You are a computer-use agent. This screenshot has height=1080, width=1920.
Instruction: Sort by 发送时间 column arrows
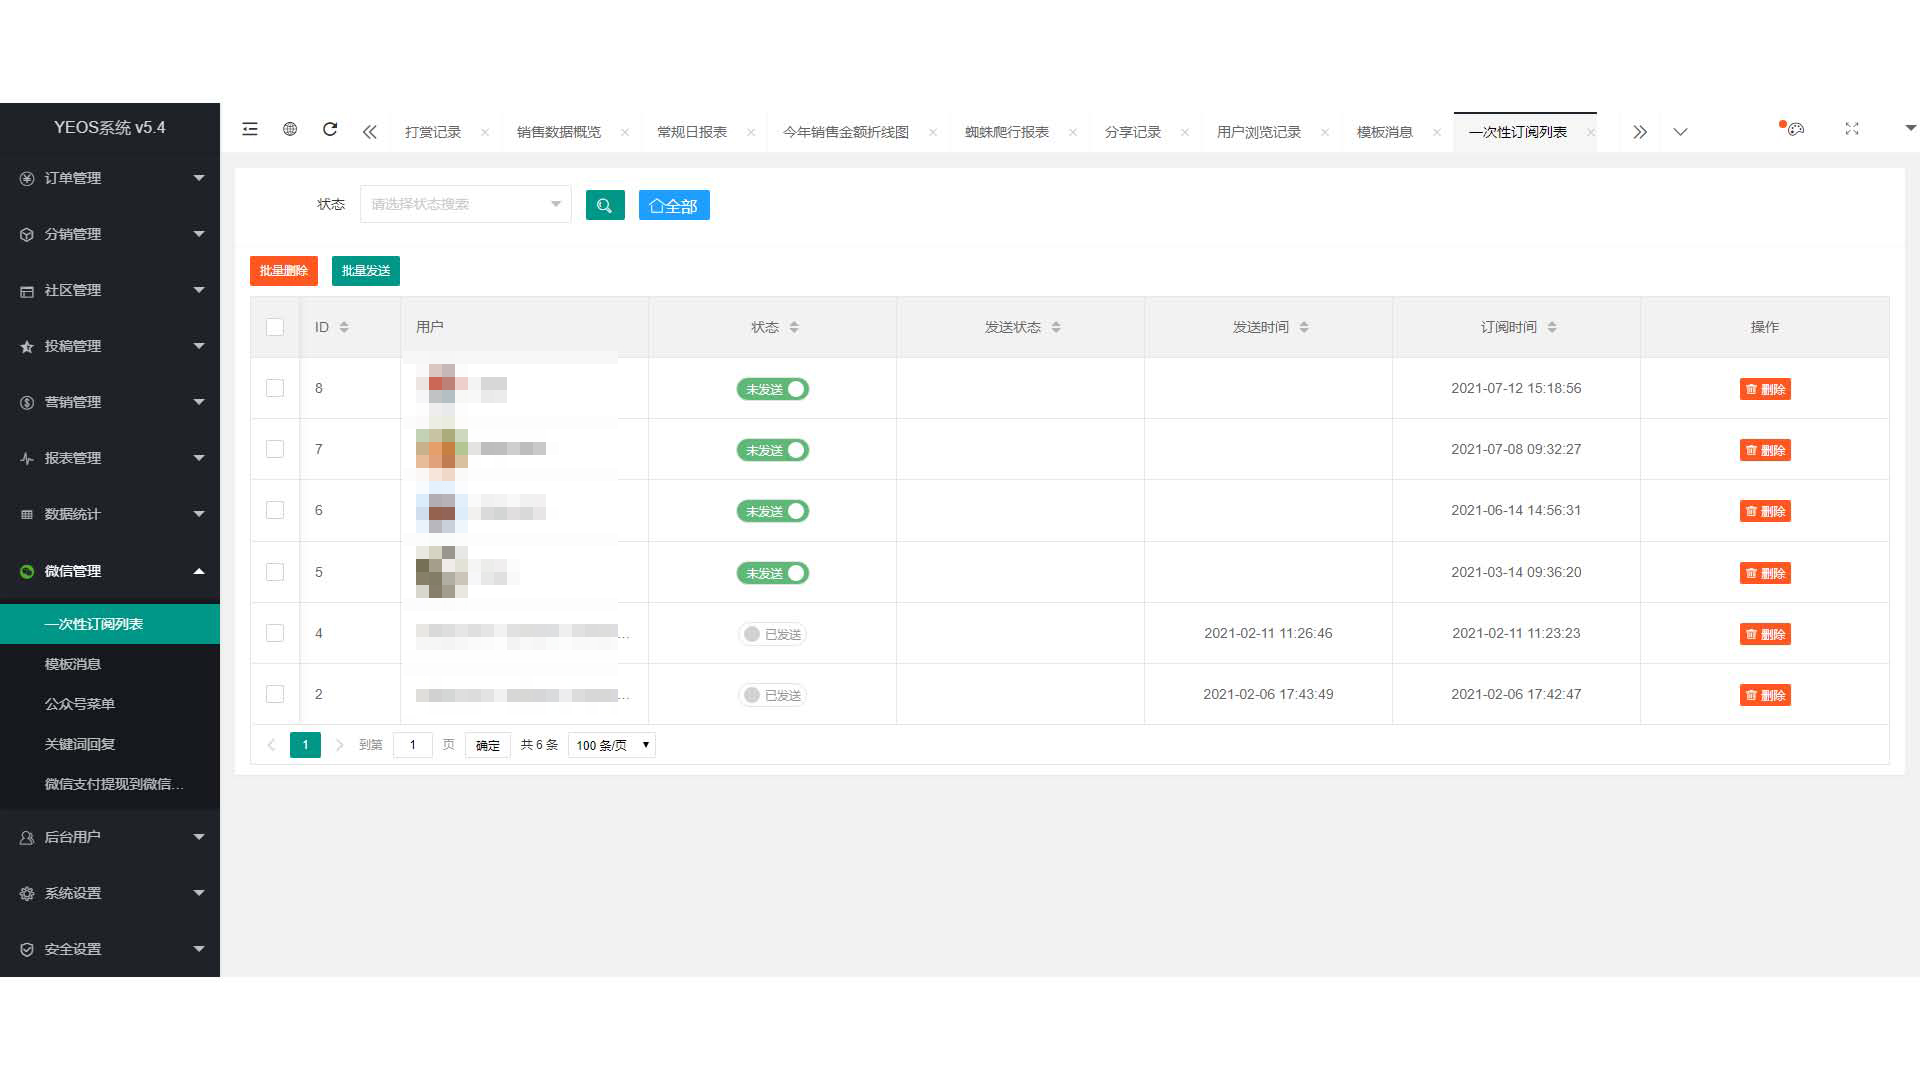pos(1304,327)
